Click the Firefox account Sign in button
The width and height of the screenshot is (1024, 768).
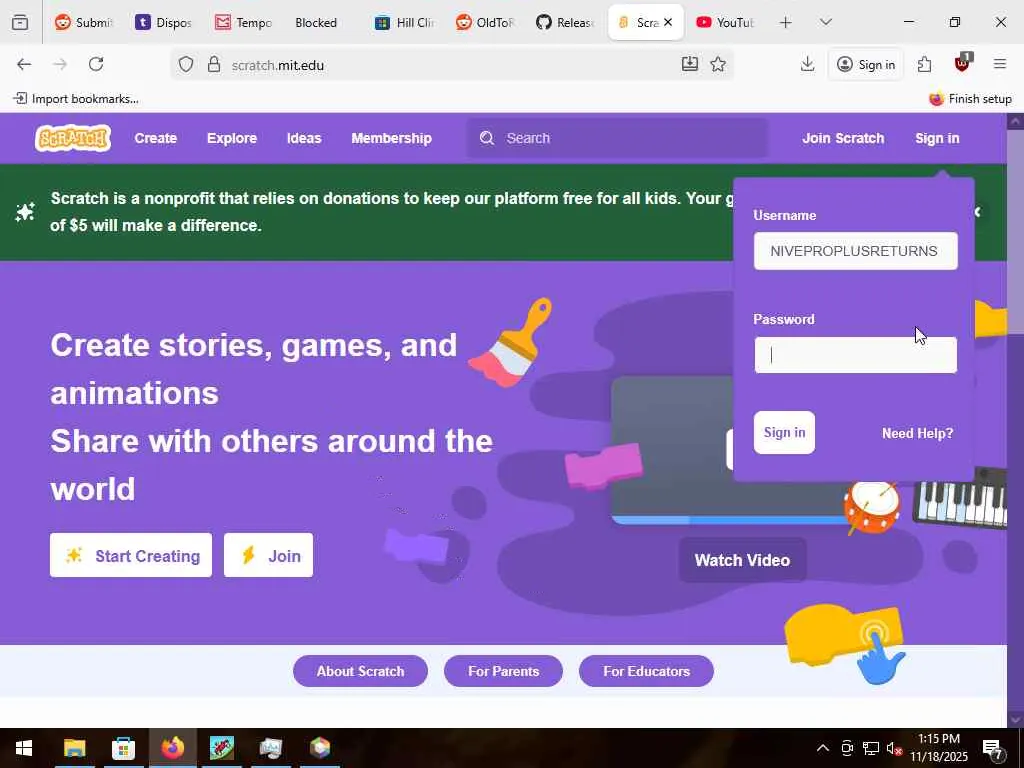(866, 64)
